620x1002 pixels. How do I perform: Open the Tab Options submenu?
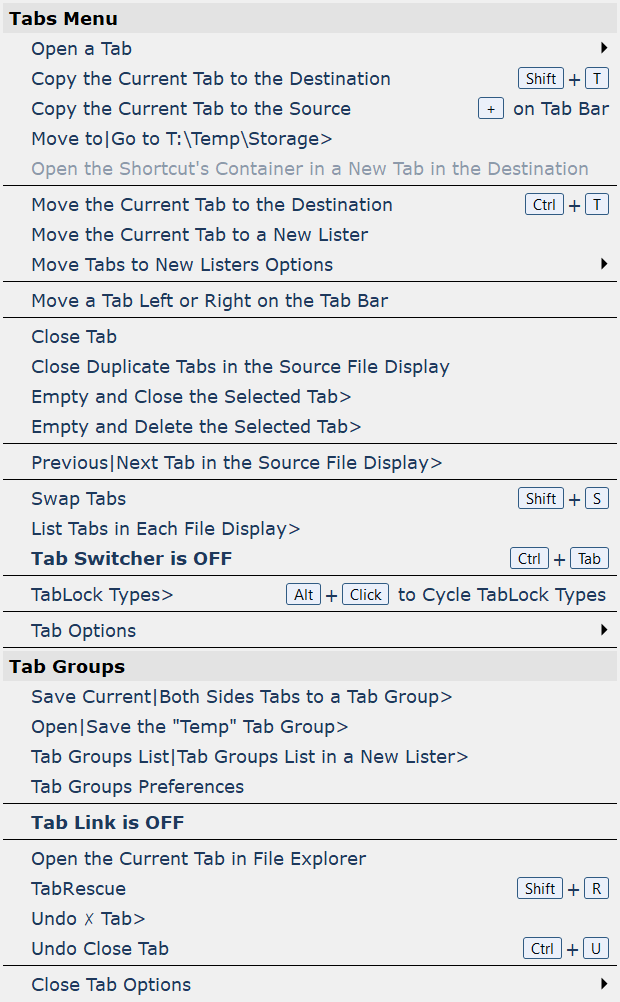pos(83,630)
